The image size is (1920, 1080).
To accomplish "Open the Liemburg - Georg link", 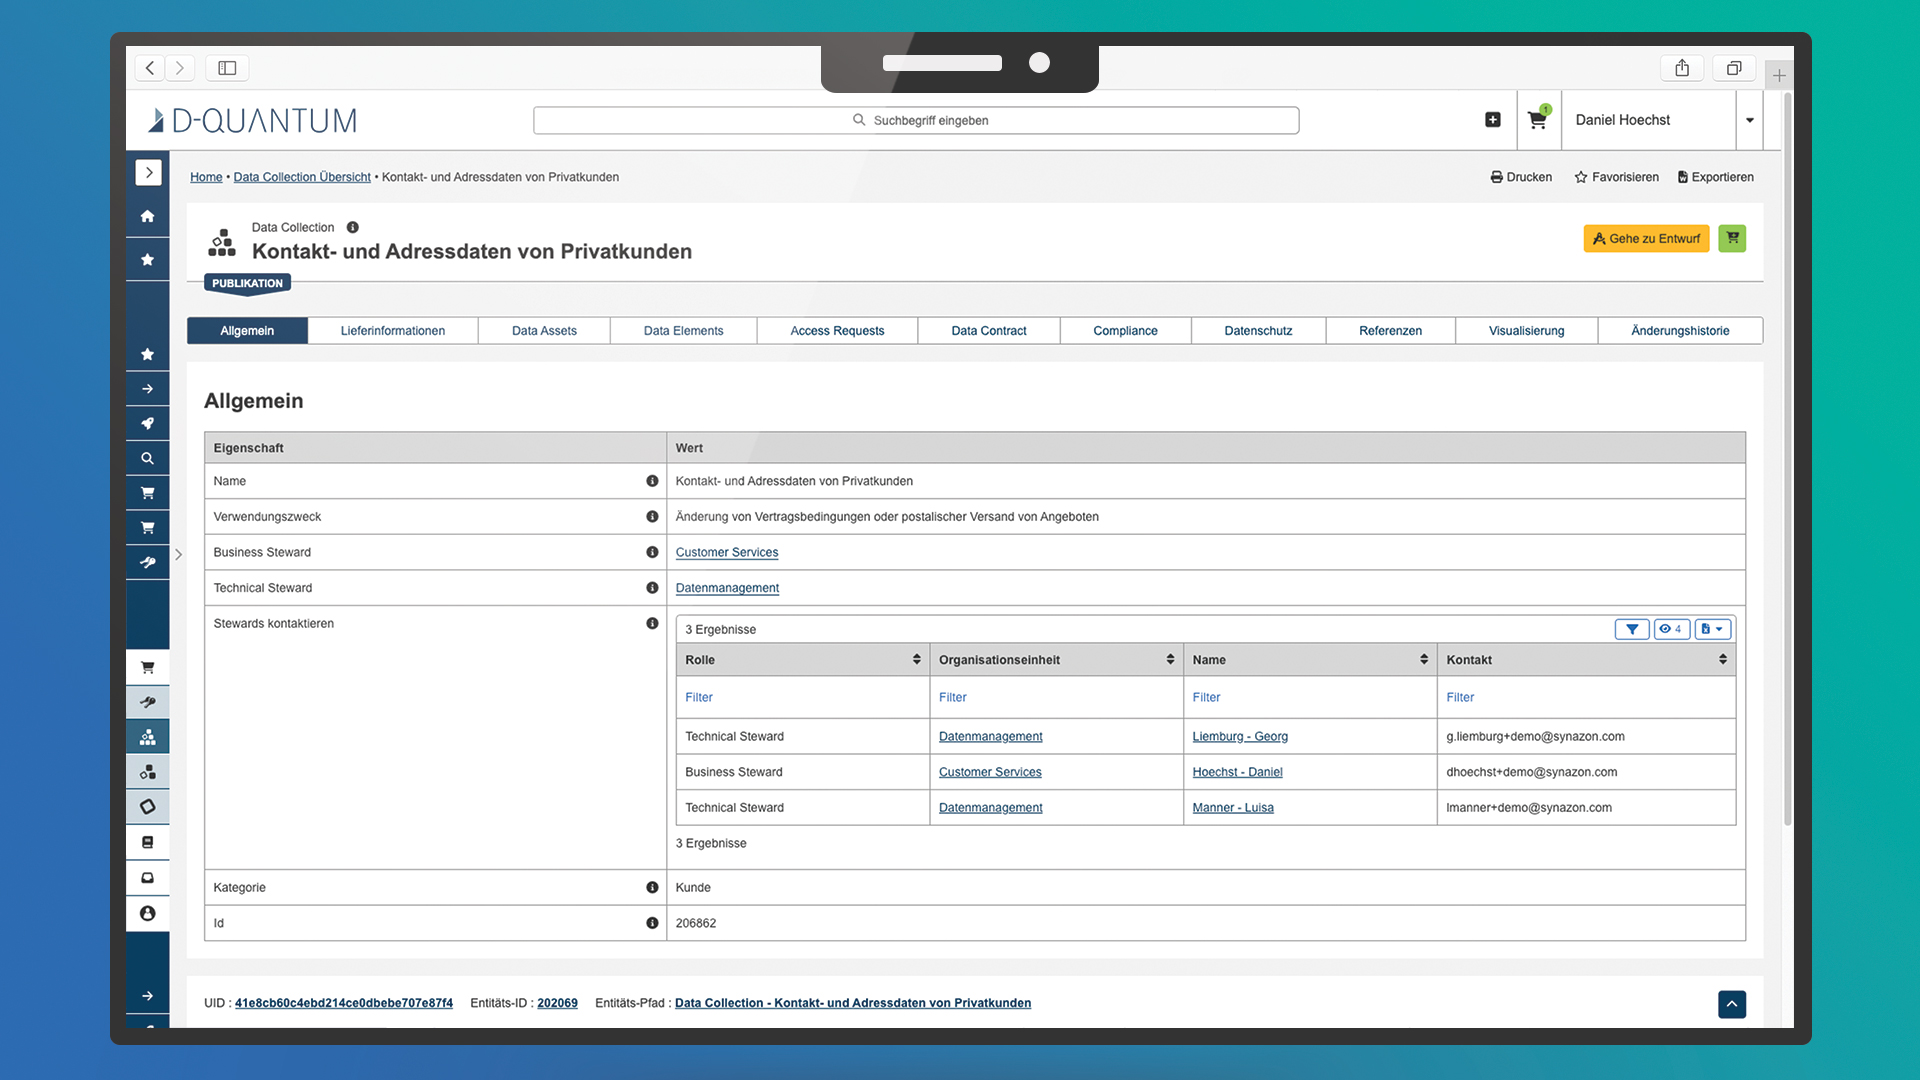I will click(x=1240, y=736).
